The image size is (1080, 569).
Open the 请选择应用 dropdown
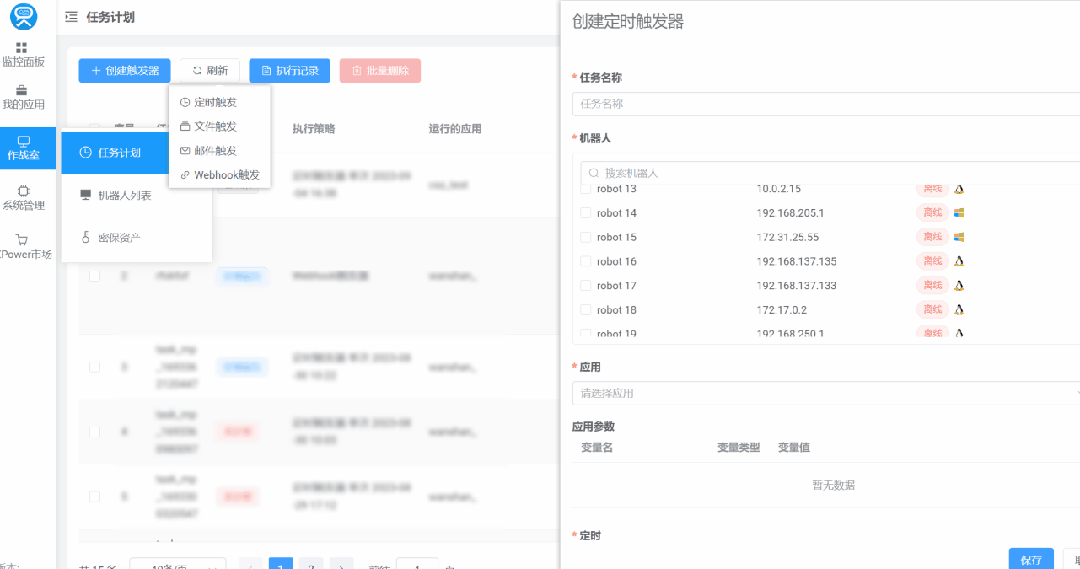(x=826, y=393)
